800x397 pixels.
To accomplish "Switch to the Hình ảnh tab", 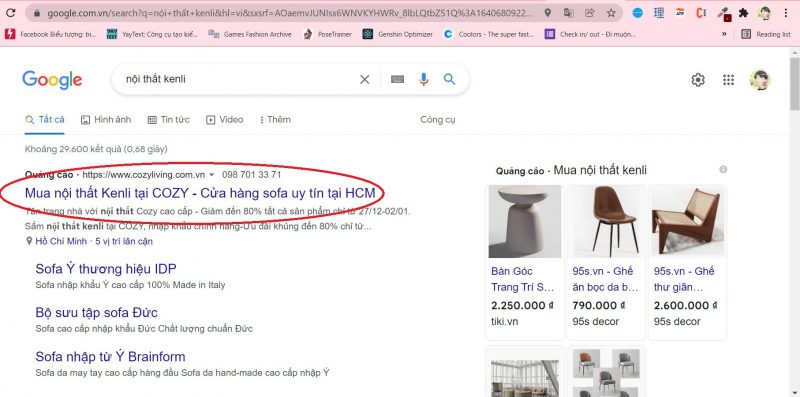I will tap(106, 119).
